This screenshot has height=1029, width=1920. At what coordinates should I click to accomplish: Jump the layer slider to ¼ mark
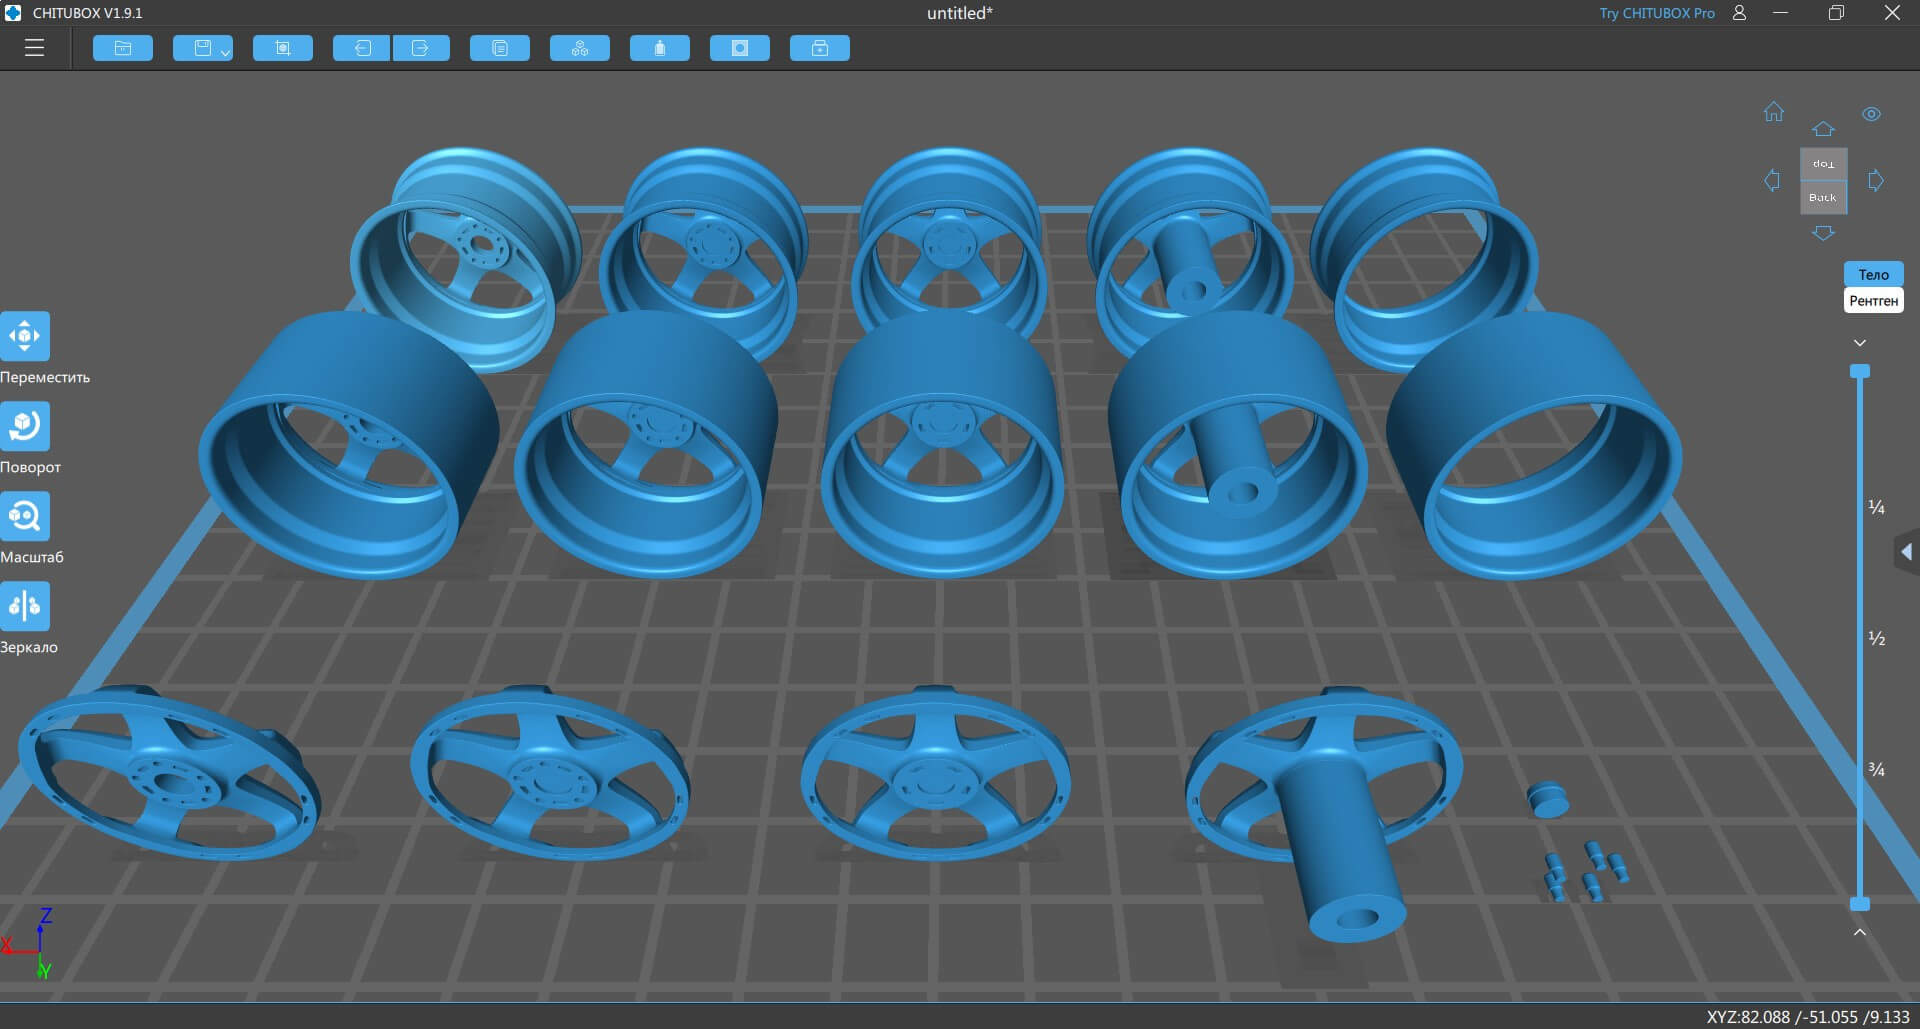1877,507
